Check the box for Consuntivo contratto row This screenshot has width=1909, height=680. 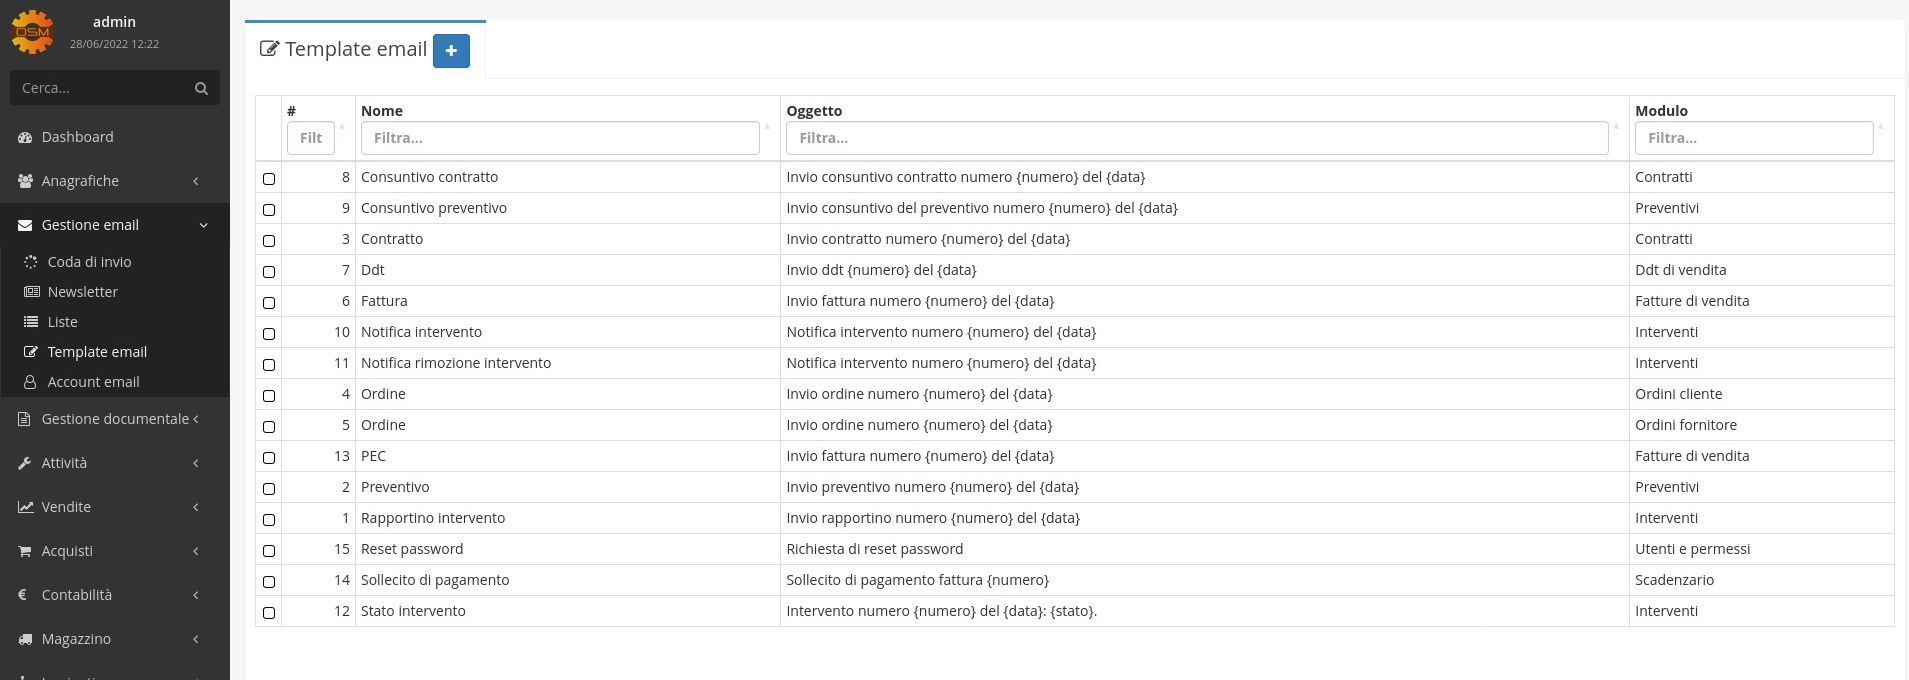click(x=268, y=178)
